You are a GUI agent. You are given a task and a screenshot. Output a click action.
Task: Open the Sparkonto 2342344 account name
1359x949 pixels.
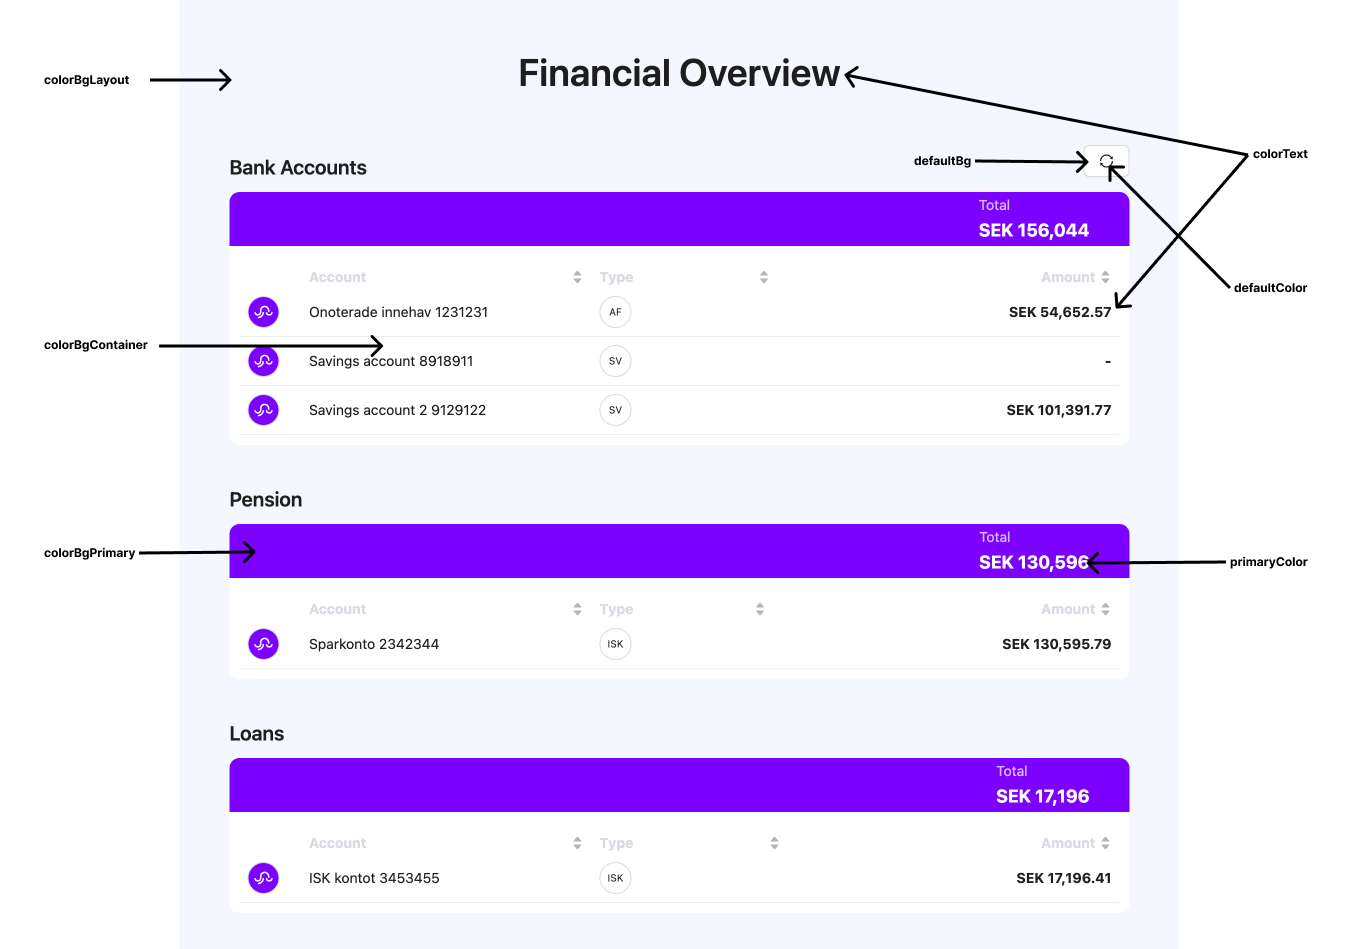pyautogui.click(x=374, y=644)
